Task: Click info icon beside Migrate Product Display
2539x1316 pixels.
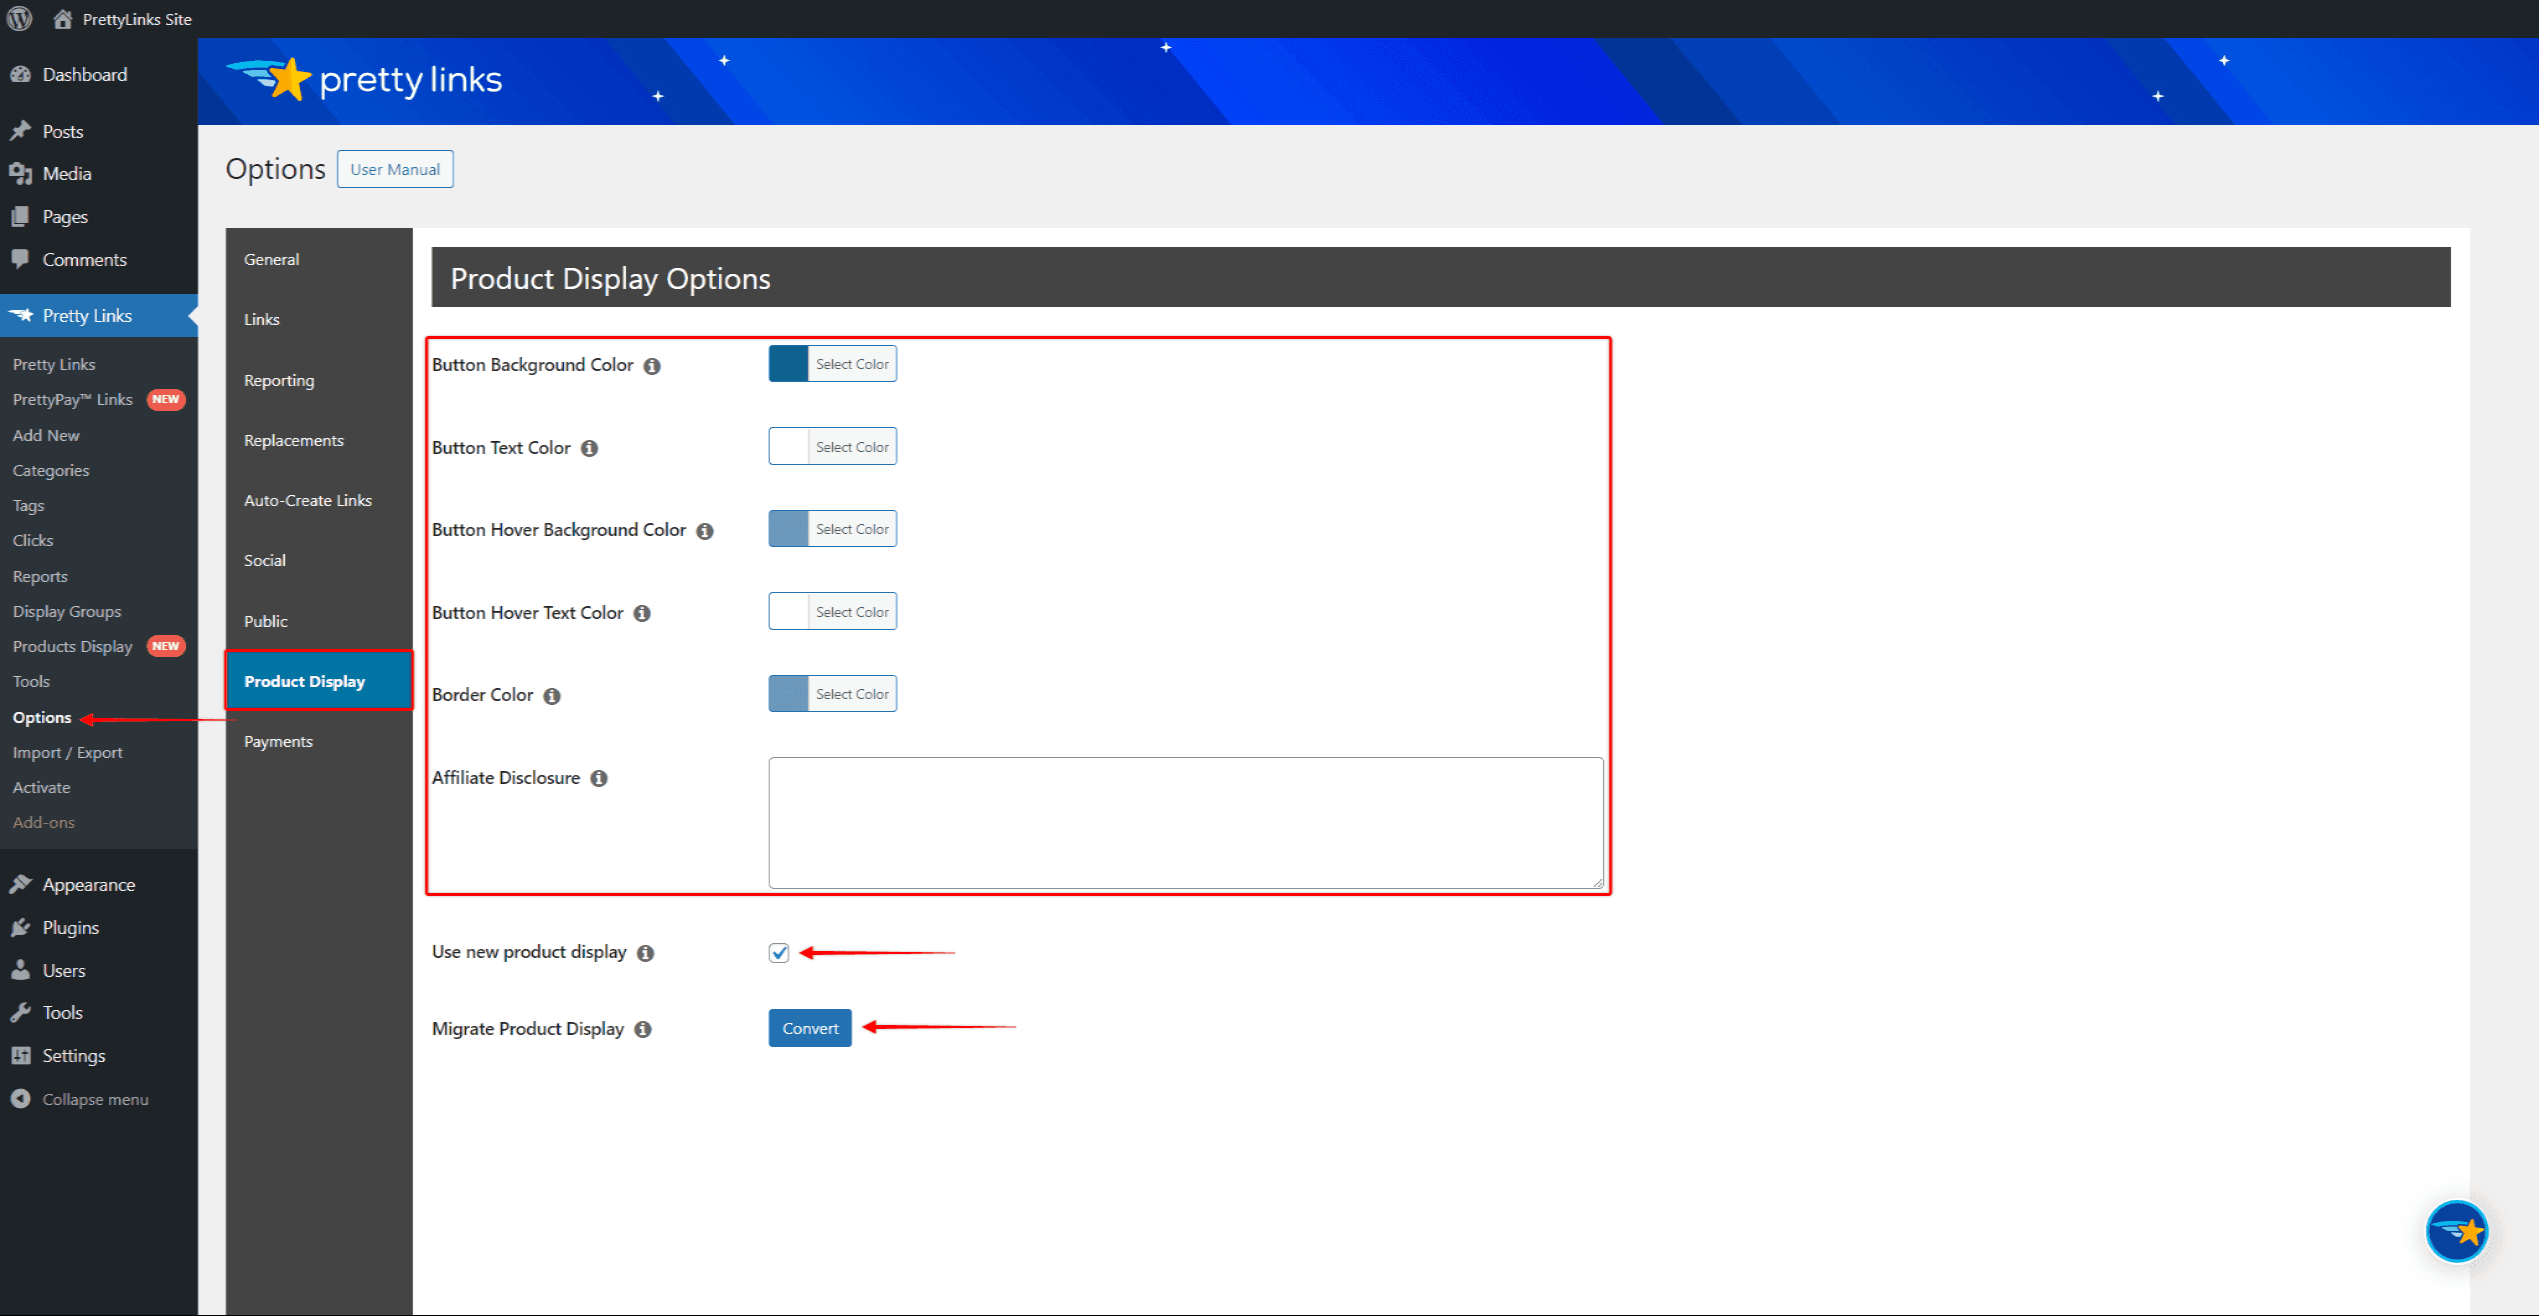Action: tap(643, 1029)
